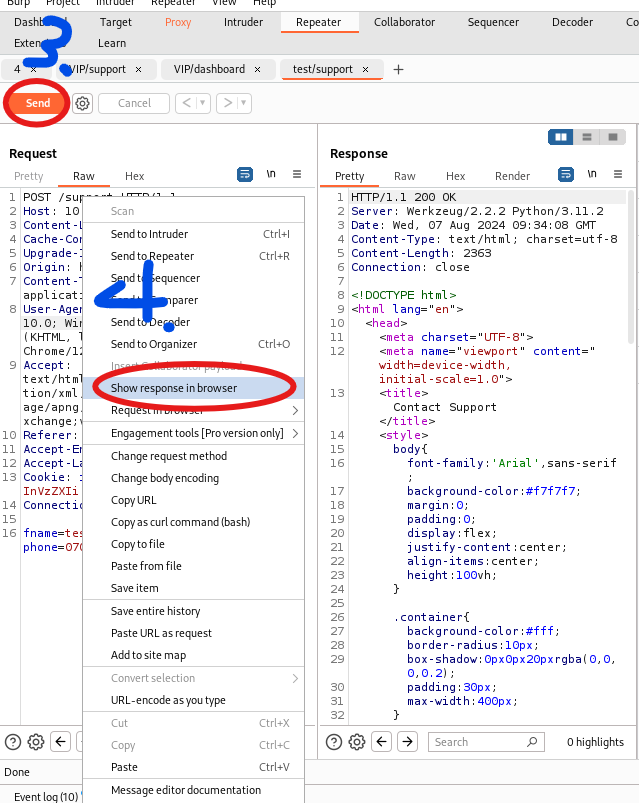Select Change request method

[x=194, y=456]
